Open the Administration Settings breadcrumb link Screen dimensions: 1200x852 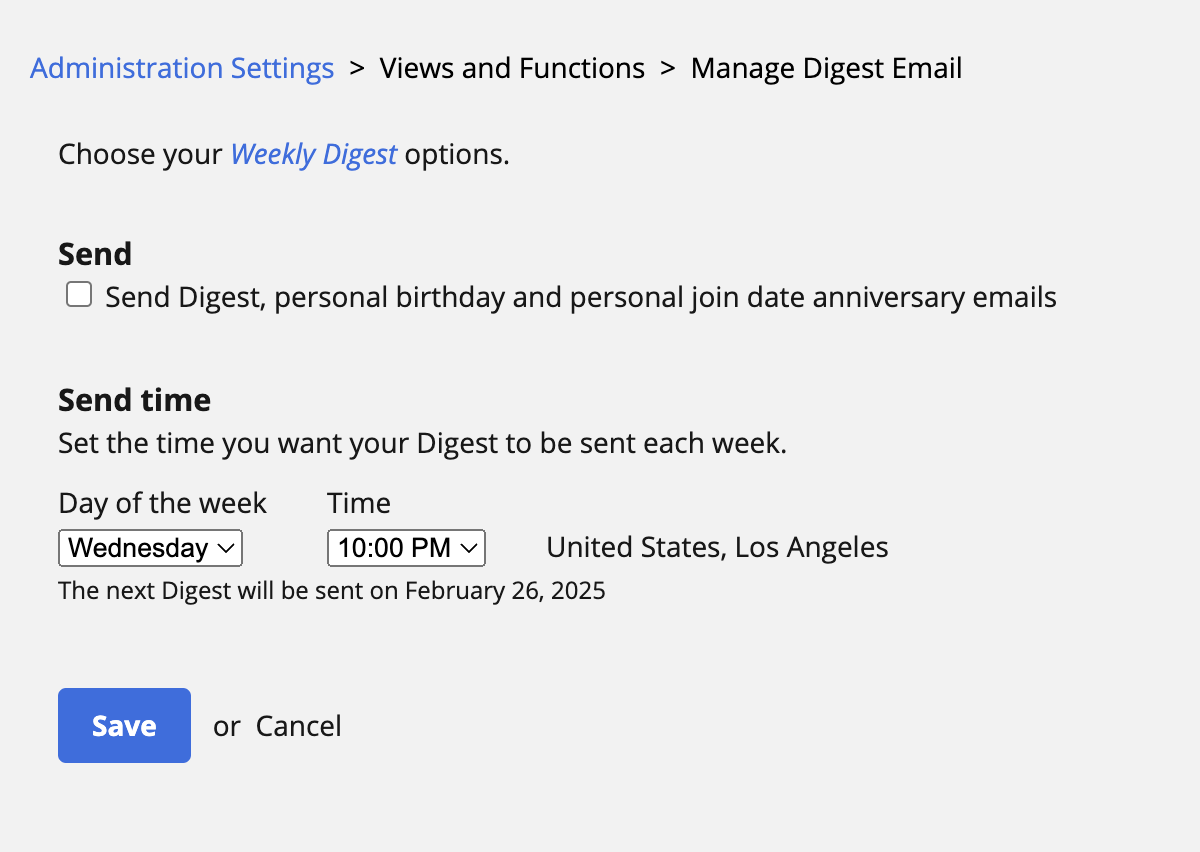point(182,69)
